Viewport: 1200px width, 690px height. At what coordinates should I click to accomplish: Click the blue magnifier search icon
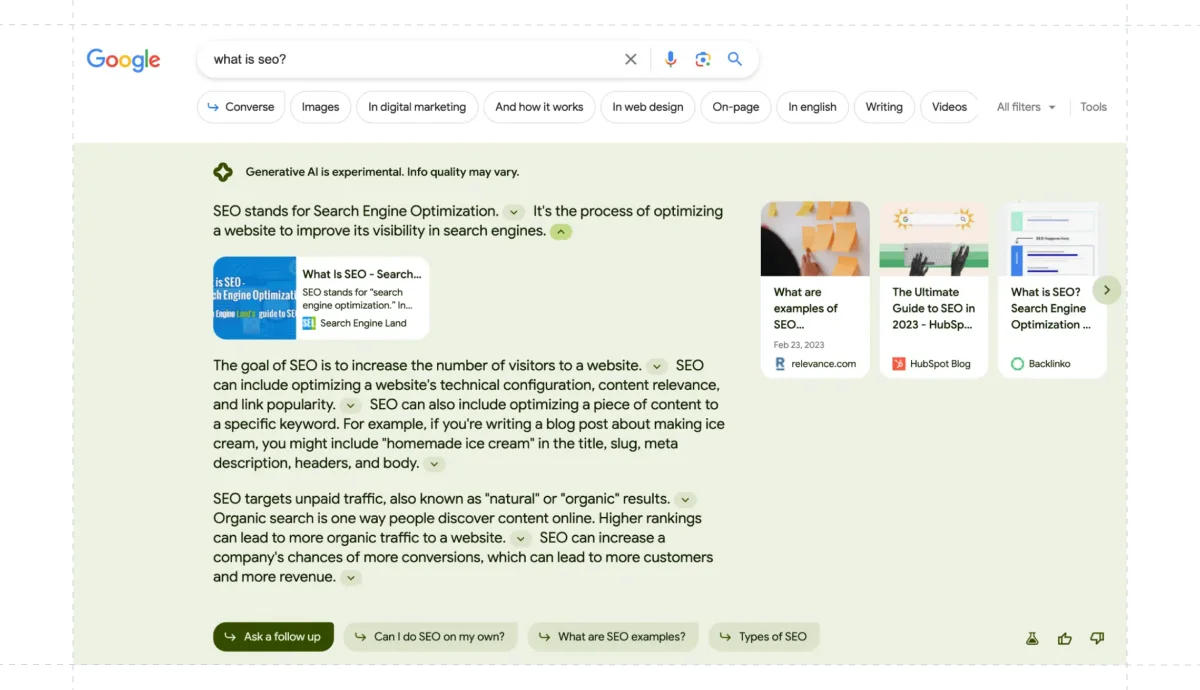tap(735, 59)
